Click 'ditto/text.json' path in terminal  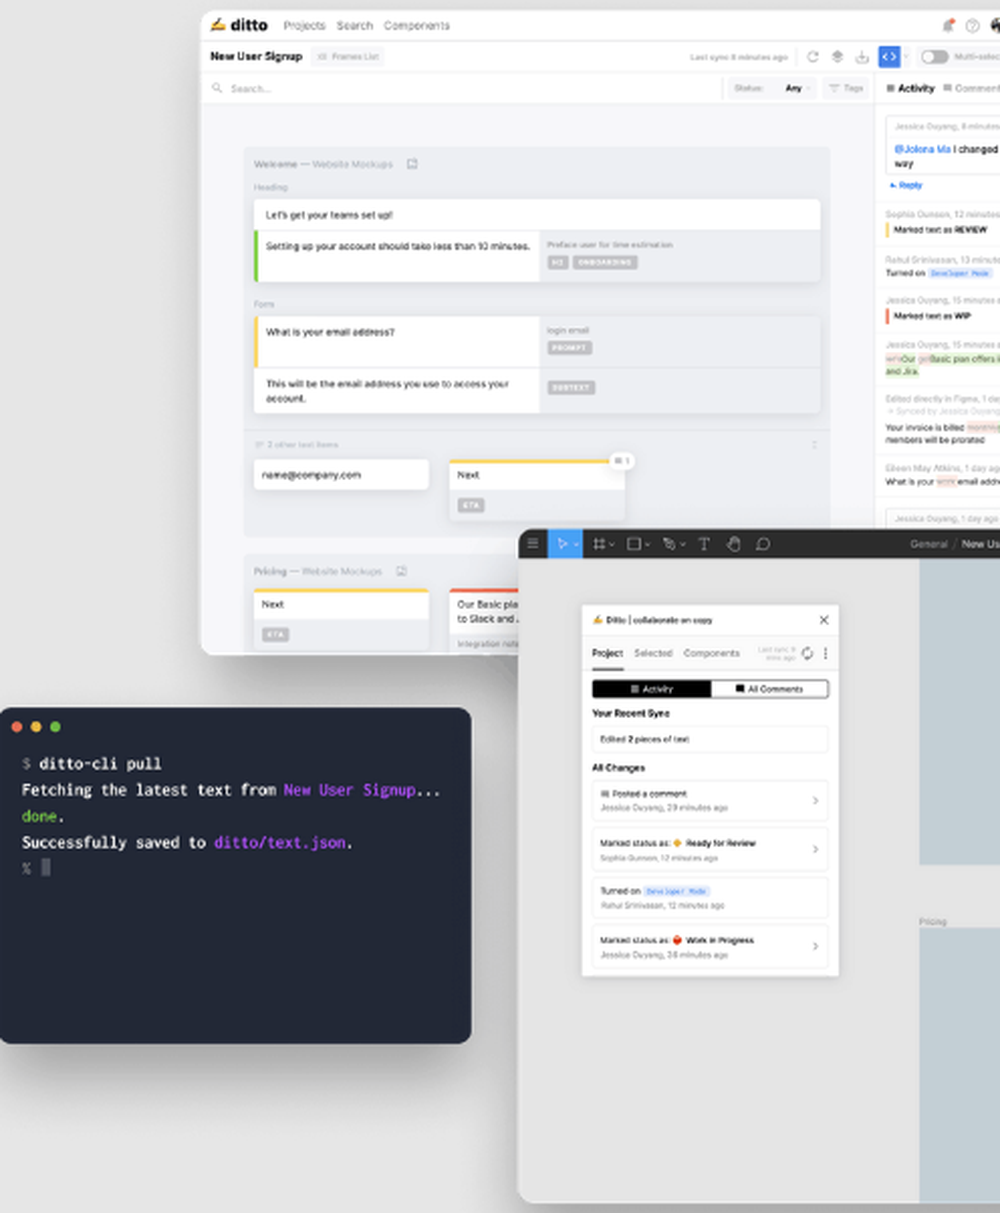point(280,842)
